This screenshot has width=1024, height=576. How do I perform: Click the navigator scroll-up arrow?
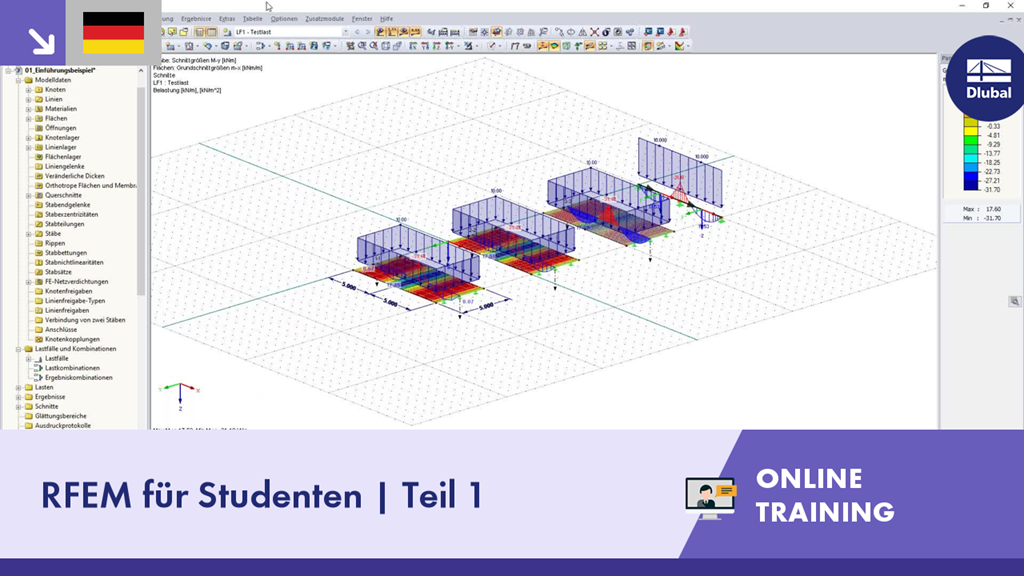(141, 71)
